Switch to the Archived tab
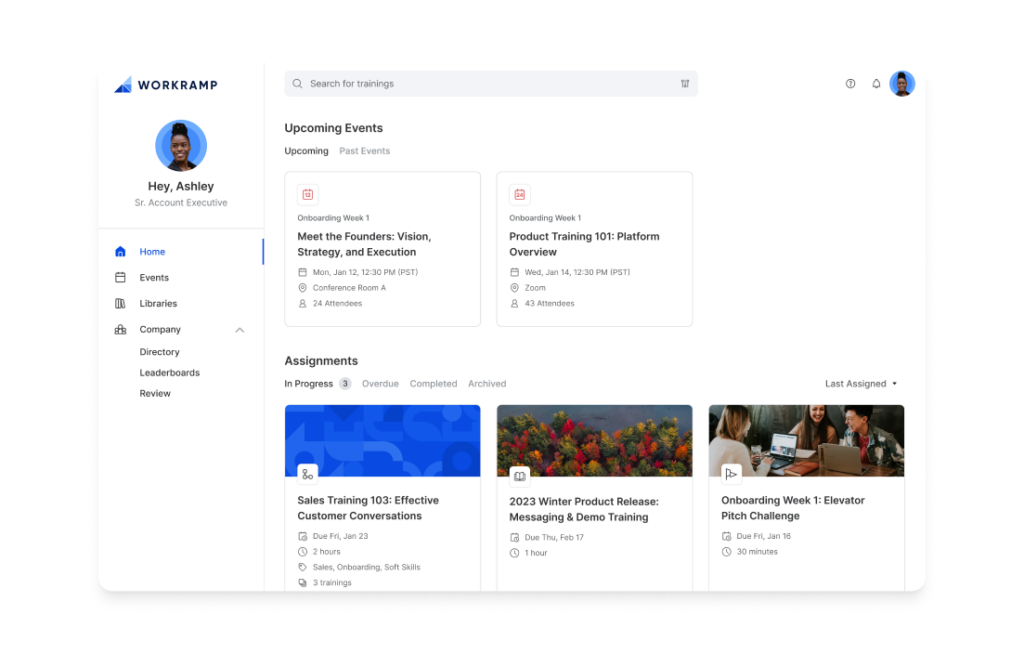The height and width of the screenshot is (654, 1024). pos(487,384)
